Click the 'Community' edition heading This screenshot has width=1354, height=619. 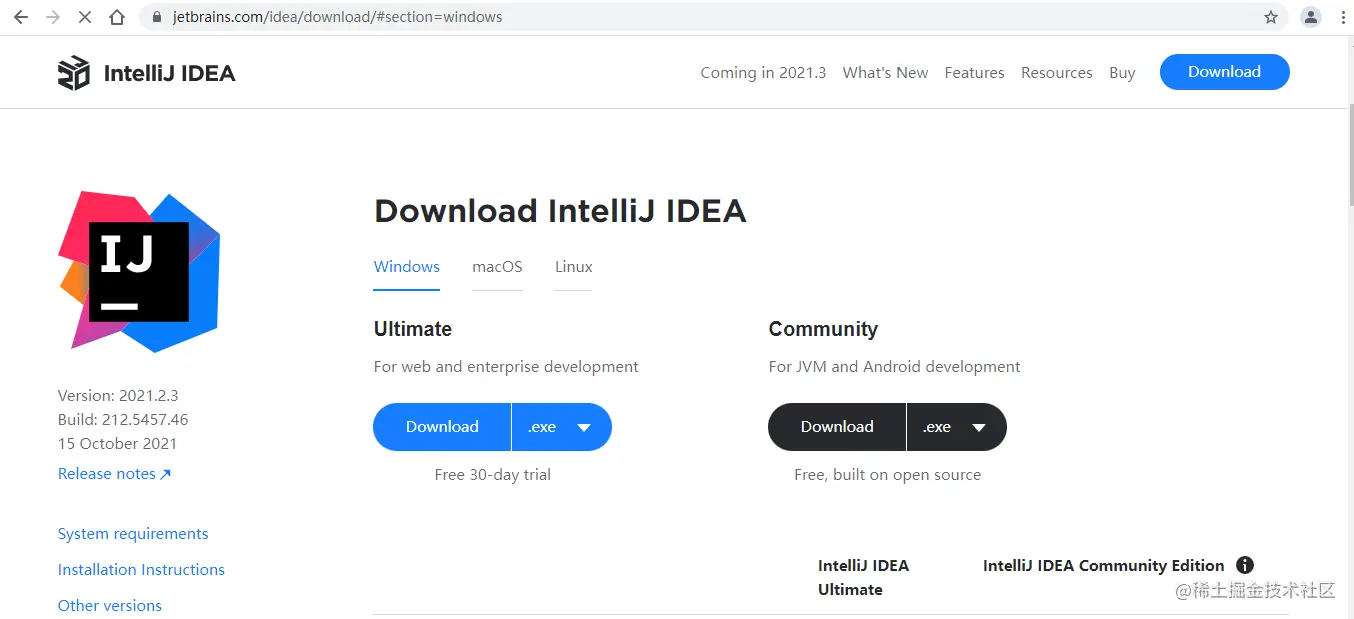tap(823, 329)
